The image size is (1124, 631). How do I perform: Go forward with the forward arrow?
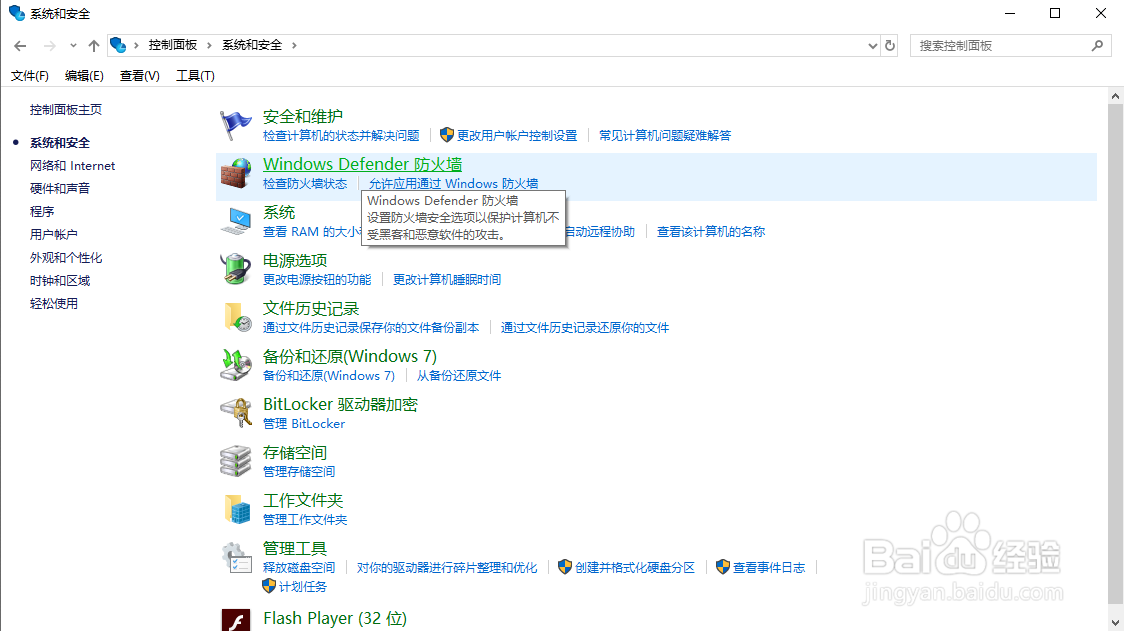pyautogui.click(x=49, y=46)
